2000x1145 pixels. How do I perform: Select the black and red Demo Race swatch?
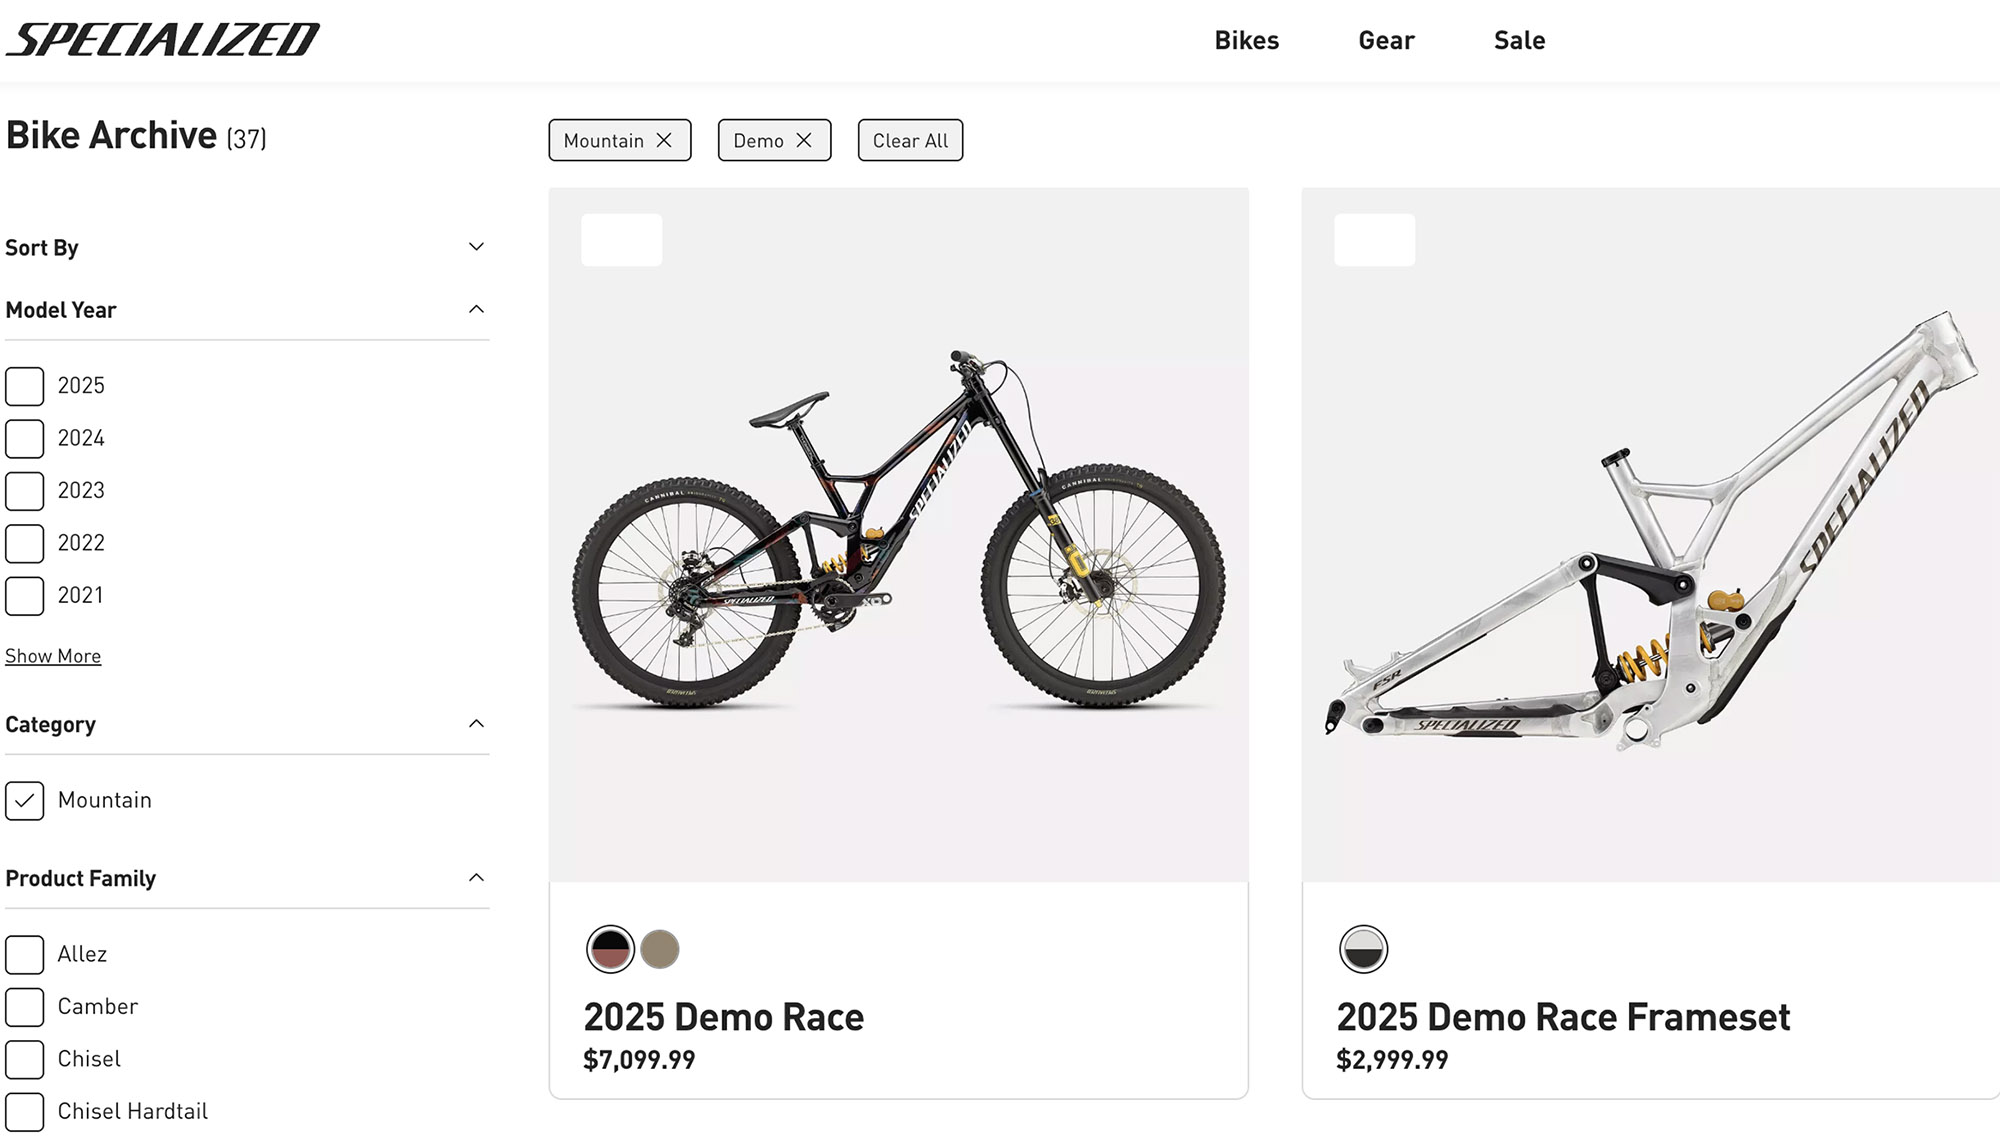(x=610, y=949)
